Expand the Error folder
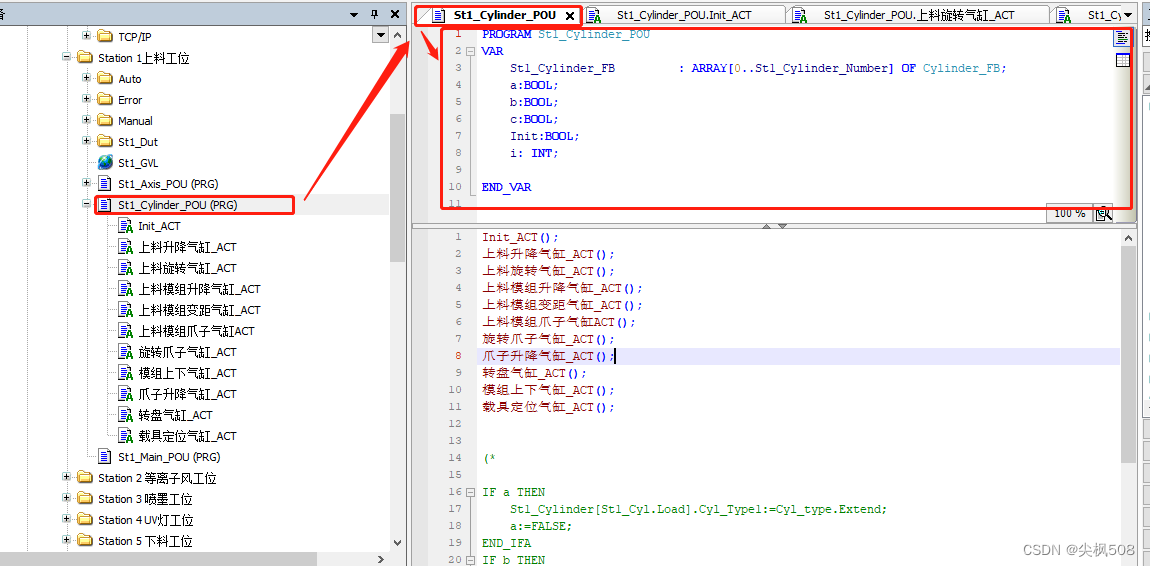 (87, 98)
